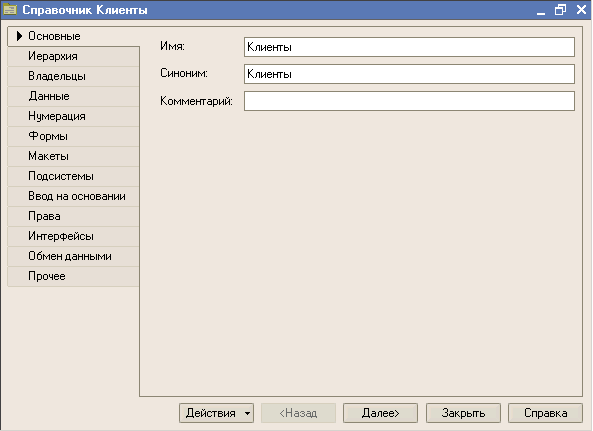
Task: Click the Синоним text field
Action: coord(409,74)
